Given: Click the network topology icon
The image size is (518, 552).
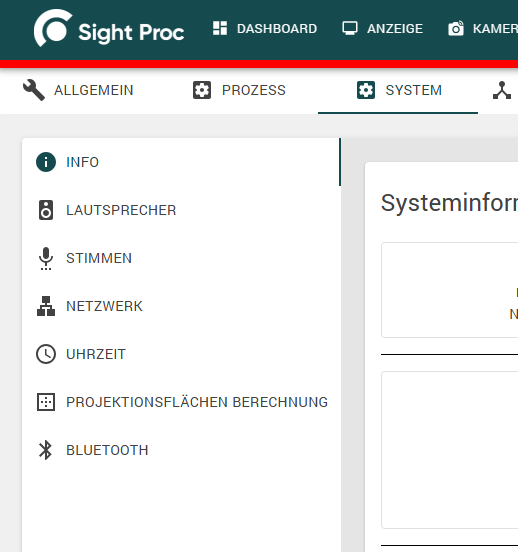Looking at the screenshot, I should (x=46, y=306).
